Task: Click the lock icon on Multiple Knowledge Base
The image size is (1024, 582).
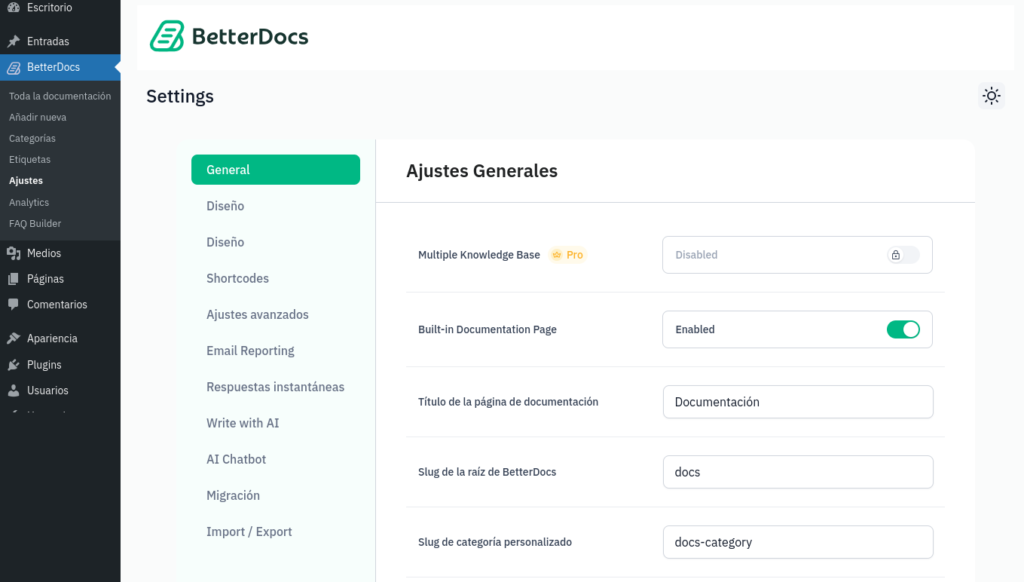Action: point(896,255)
